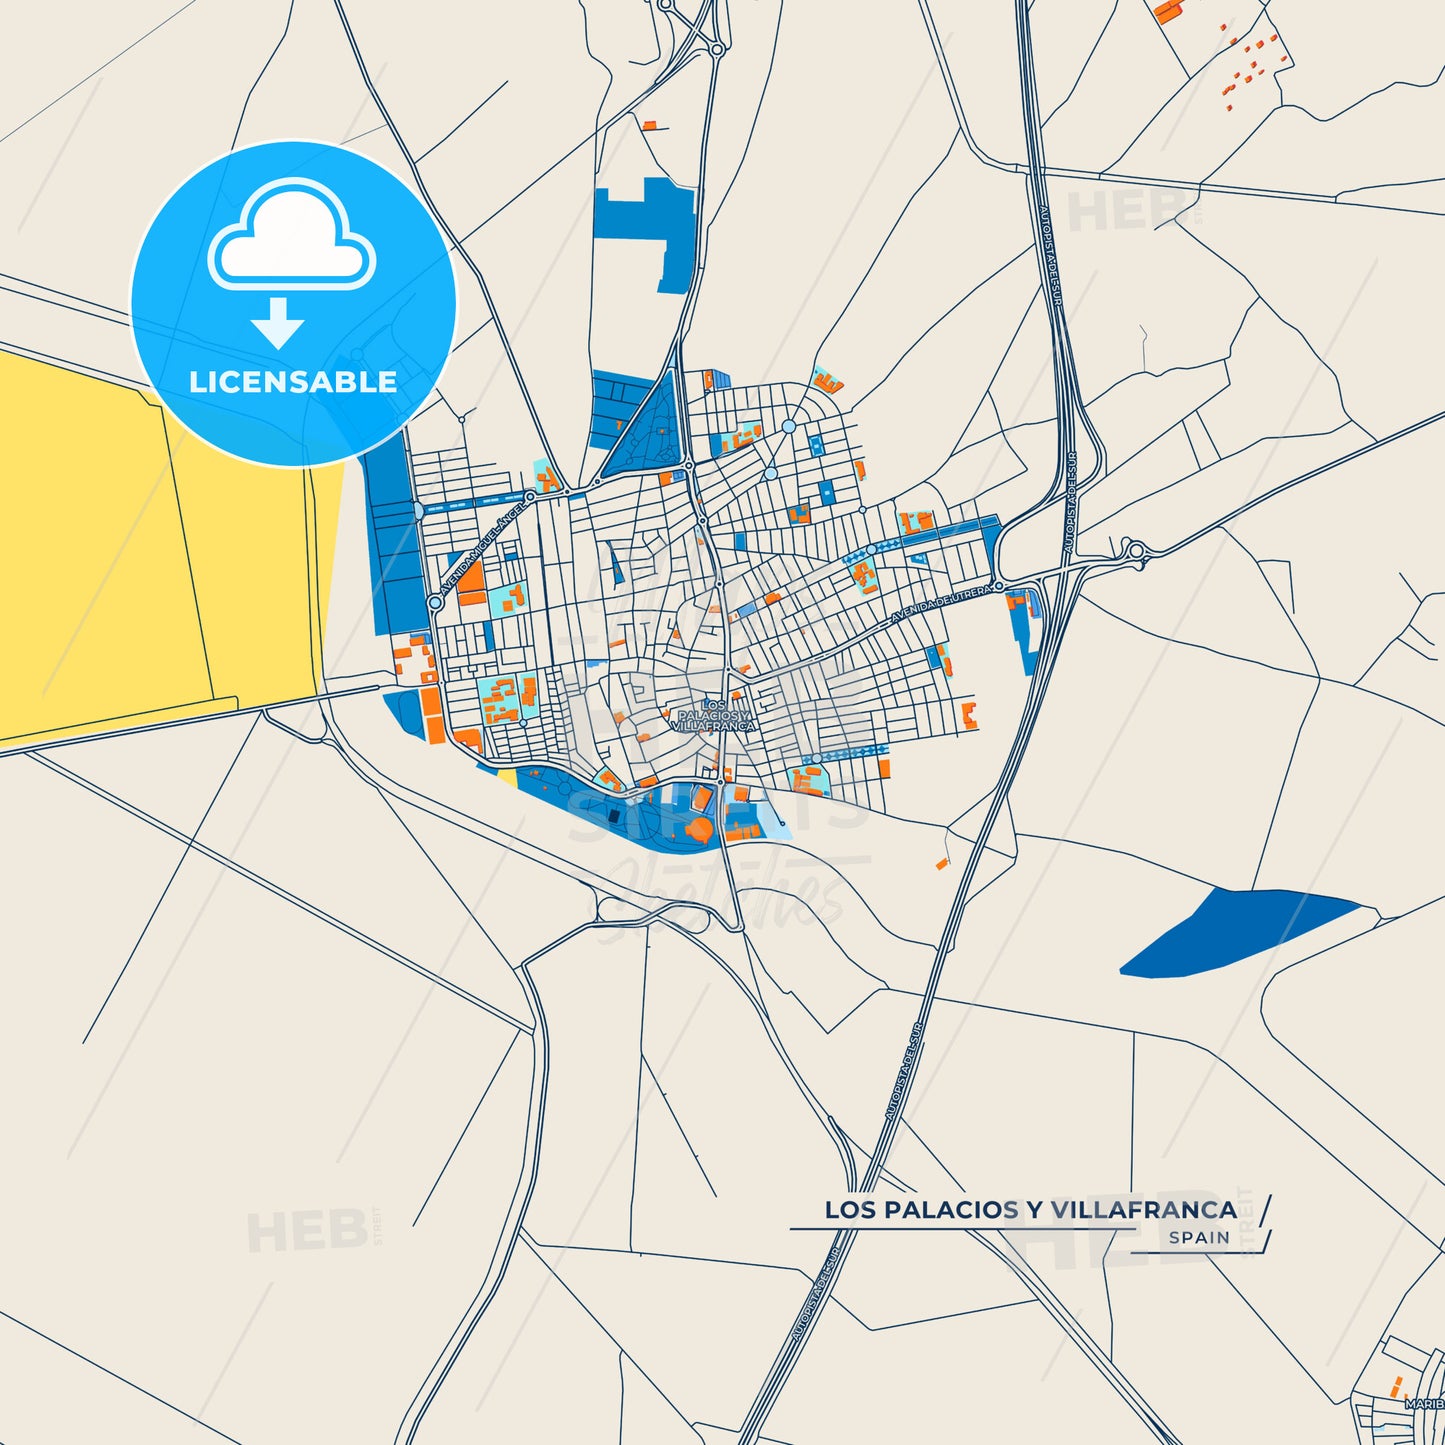Click the SPAIN subtitle label
Viewport: 1445px width, 1445px height.
(x=1199, y=1238)
